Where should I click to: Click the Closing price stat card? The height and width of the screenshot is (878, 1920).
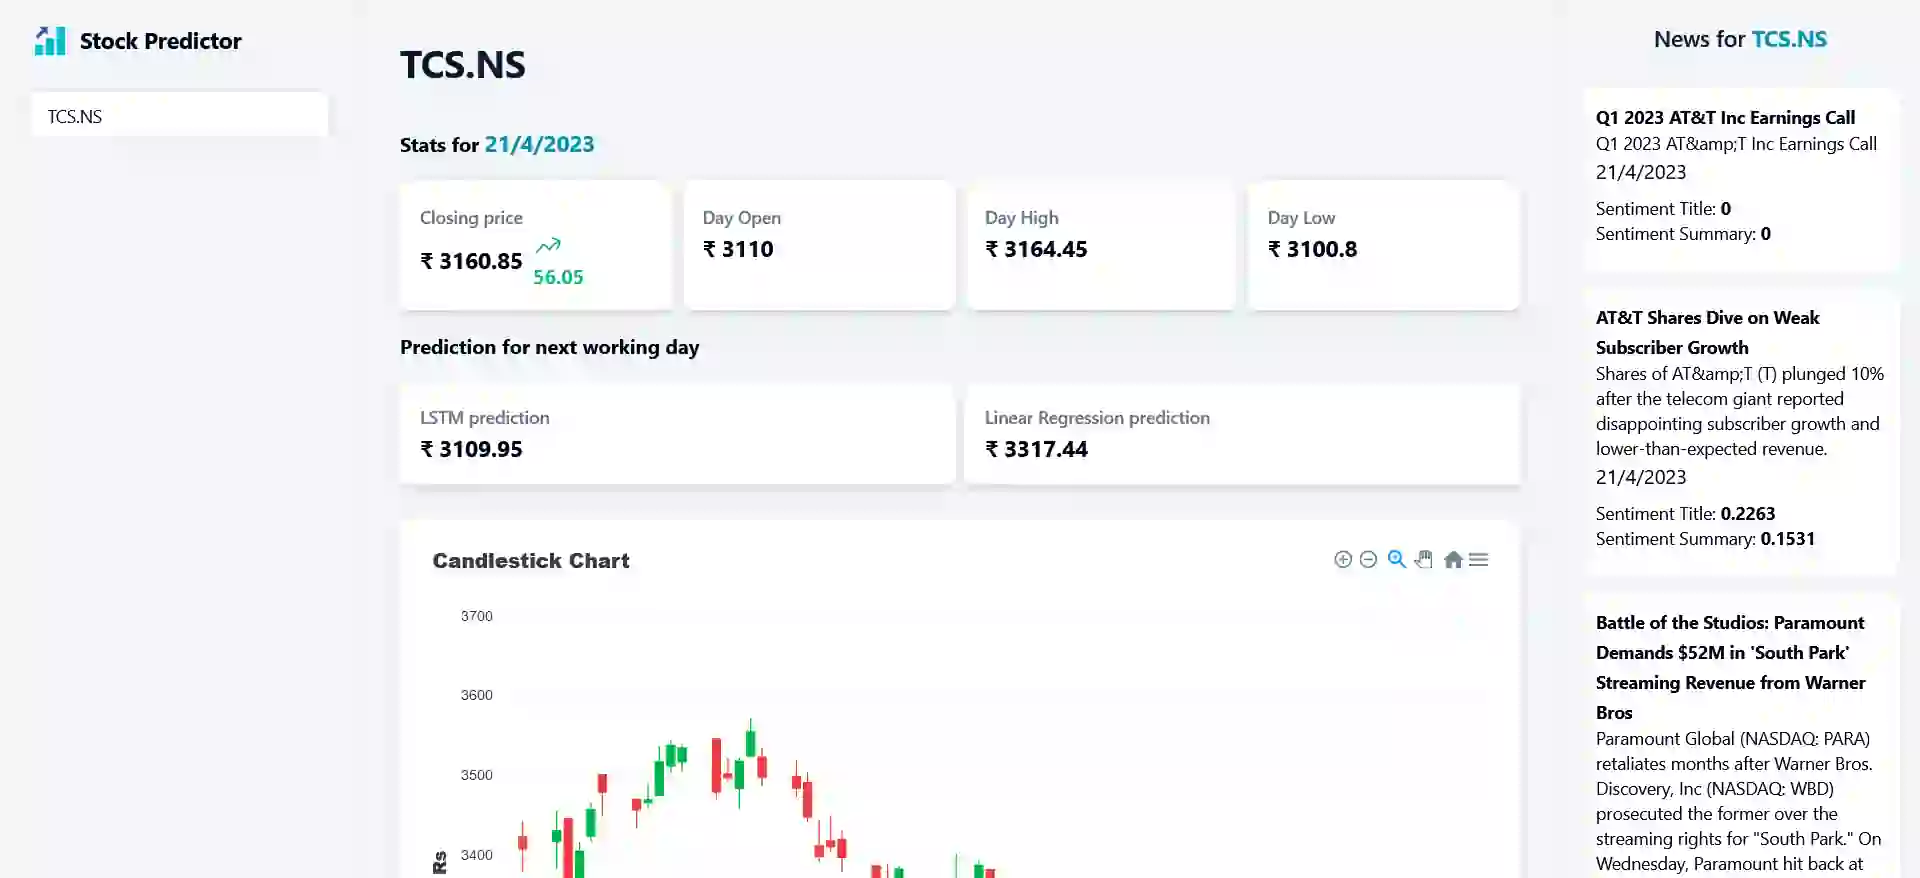pos(536,245)
